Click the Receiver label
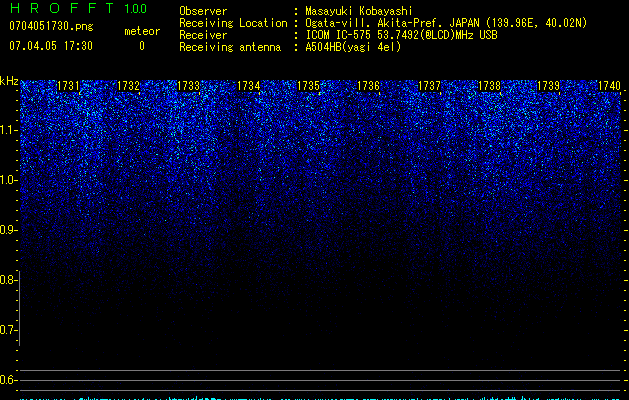Image resolution: width=629 pixels, height=400 pixels. [203, 35]
